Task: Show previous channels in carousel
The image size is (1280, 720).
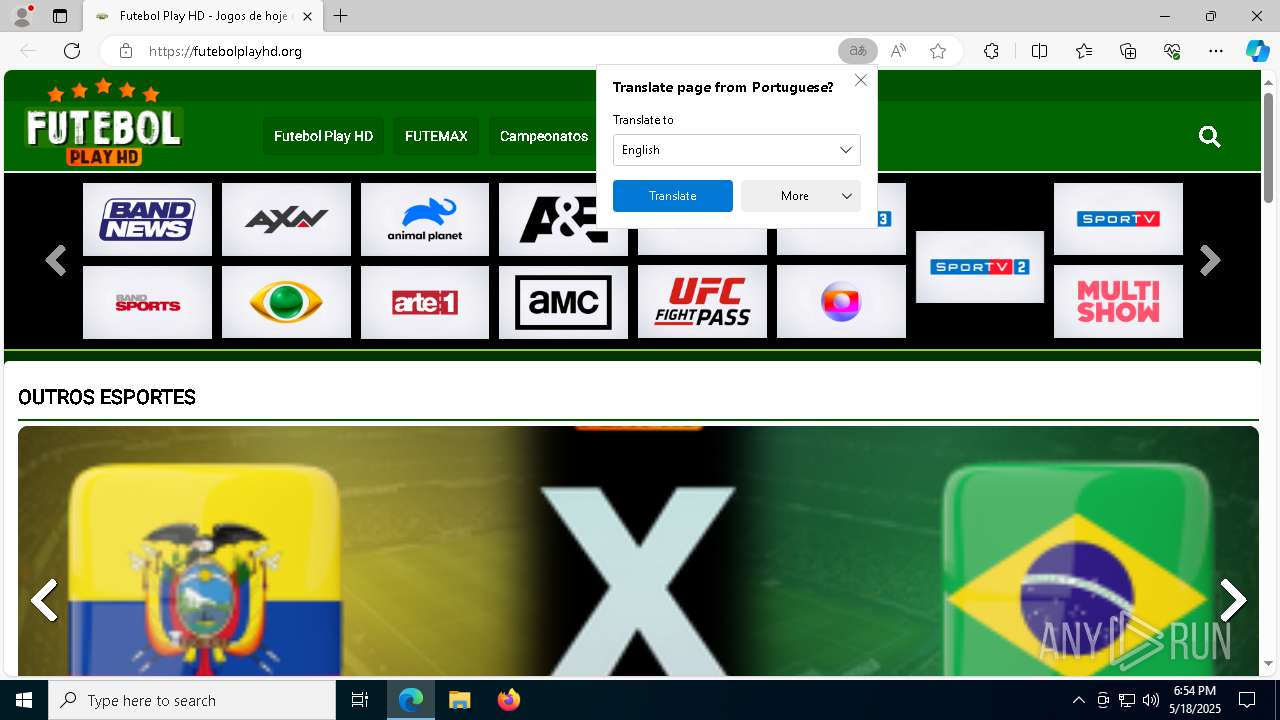Action: pyautogui.click(x=56, y=261)
